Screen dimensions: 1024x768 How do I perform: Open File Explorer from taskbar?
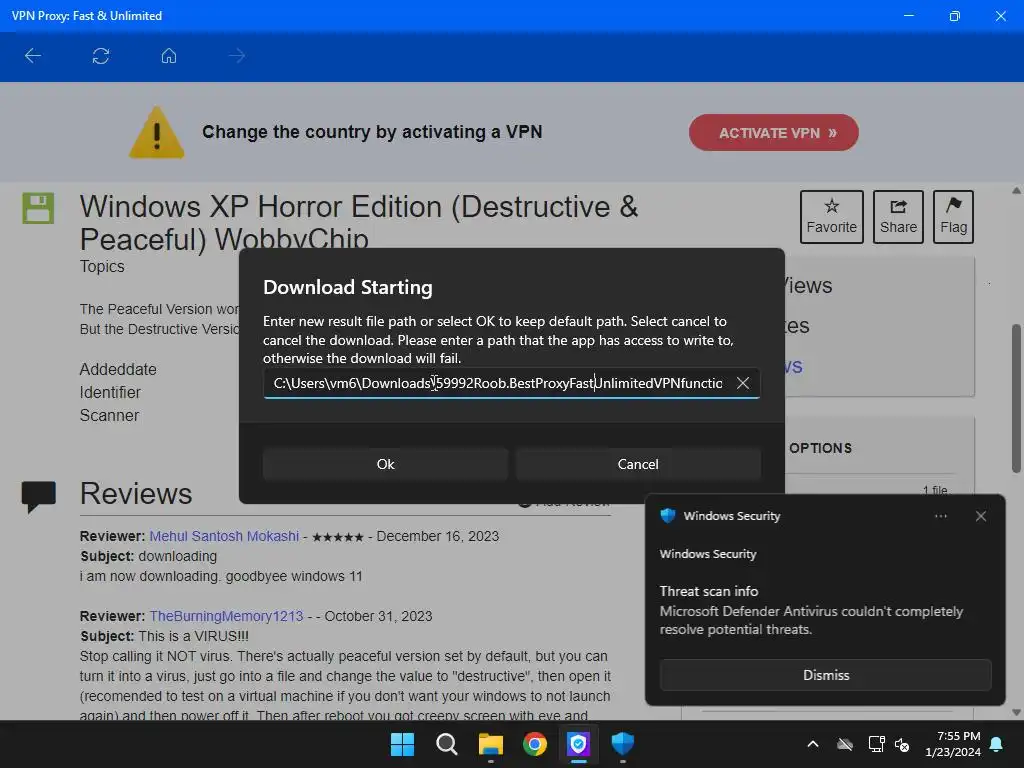(490, 744)
